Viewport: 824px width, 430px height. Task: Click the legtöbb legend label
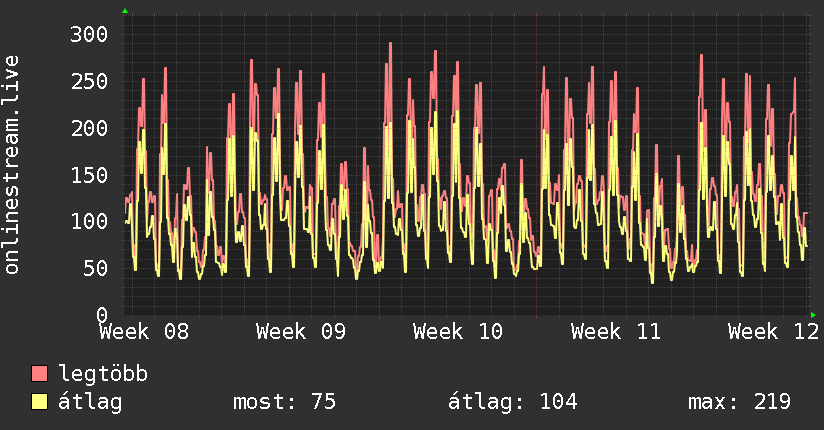tap(103, 373)
